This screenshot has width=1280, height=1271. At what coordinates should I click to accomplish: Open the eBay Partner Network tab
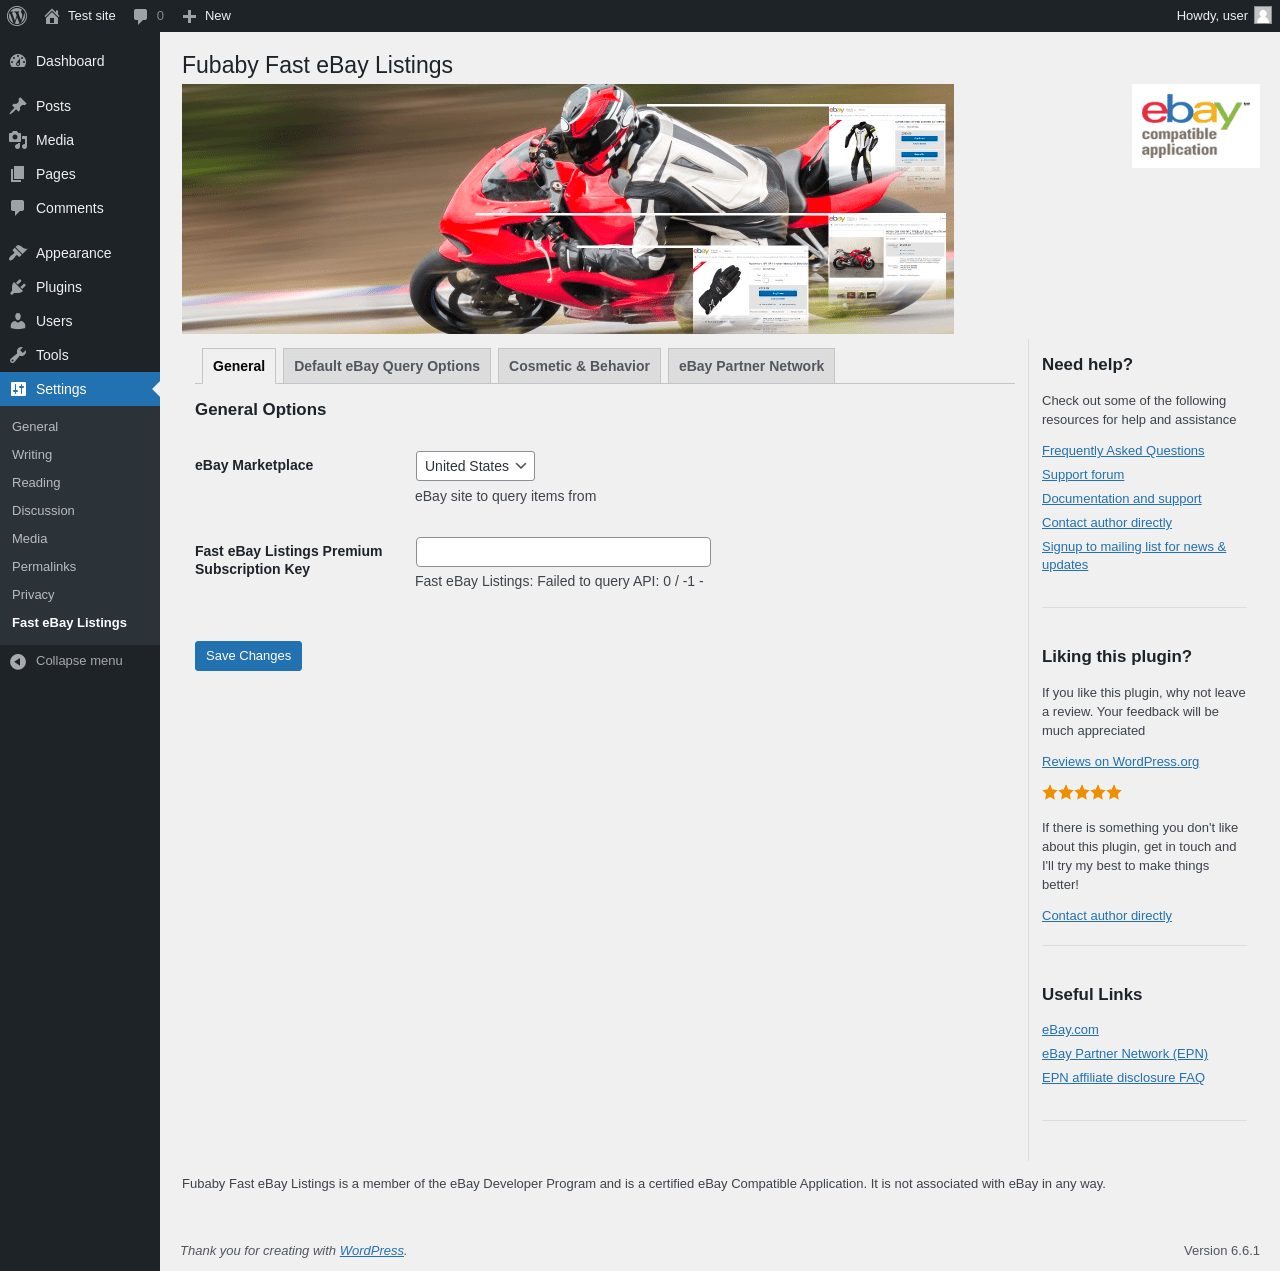751,366
